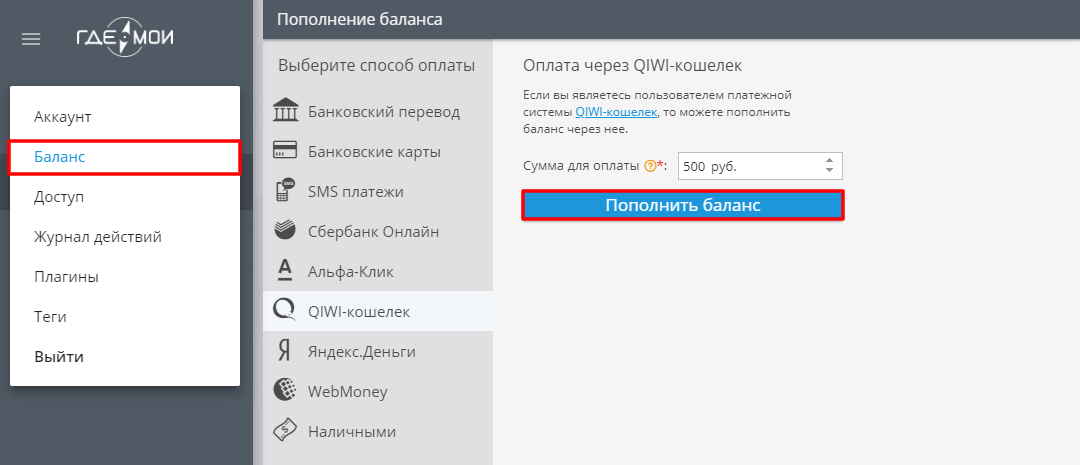The height and width of the screenshot is (465, 1080).
Task: Select the bank transfer building icon
Action: 285,112
